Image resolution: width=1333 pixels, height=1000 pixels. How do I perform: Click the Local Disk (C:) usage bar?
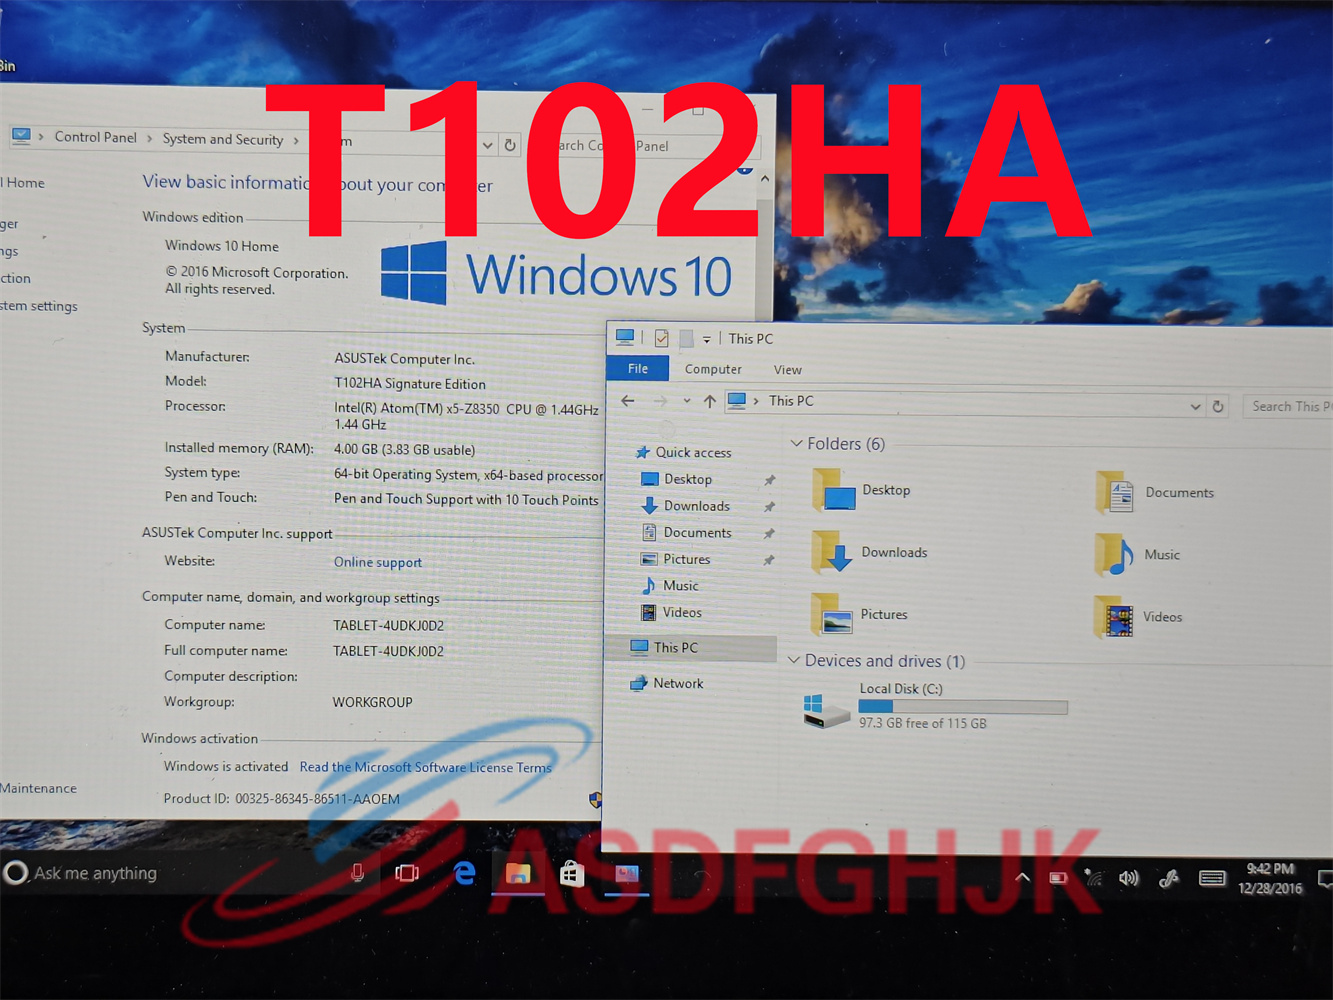(963, 707)
